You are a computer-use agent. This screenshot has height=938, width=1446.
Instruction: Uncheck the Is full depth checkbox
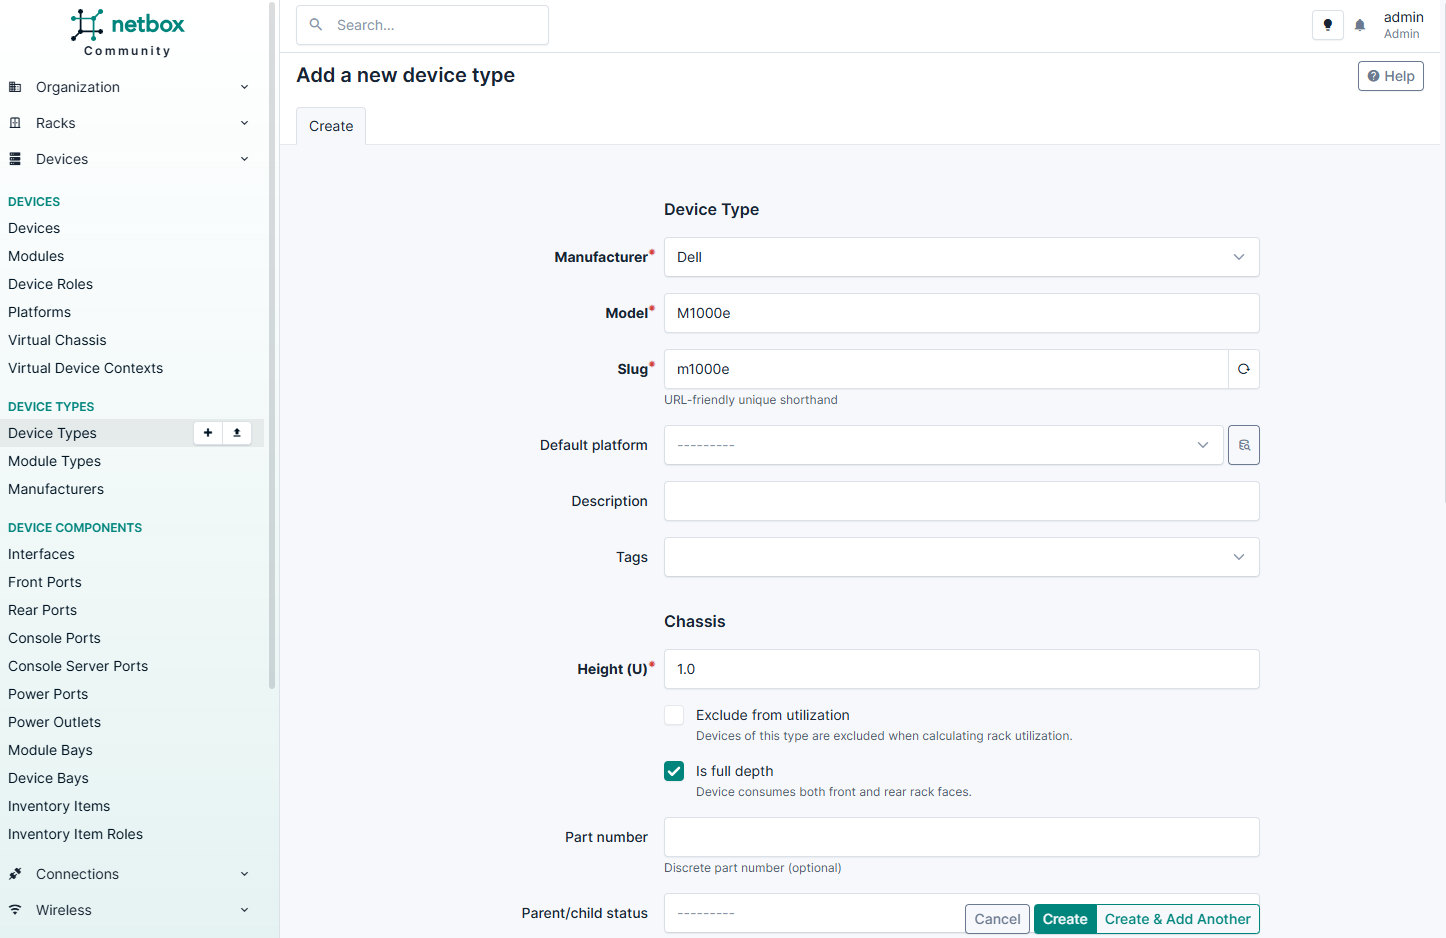click(x=674, y=771)
